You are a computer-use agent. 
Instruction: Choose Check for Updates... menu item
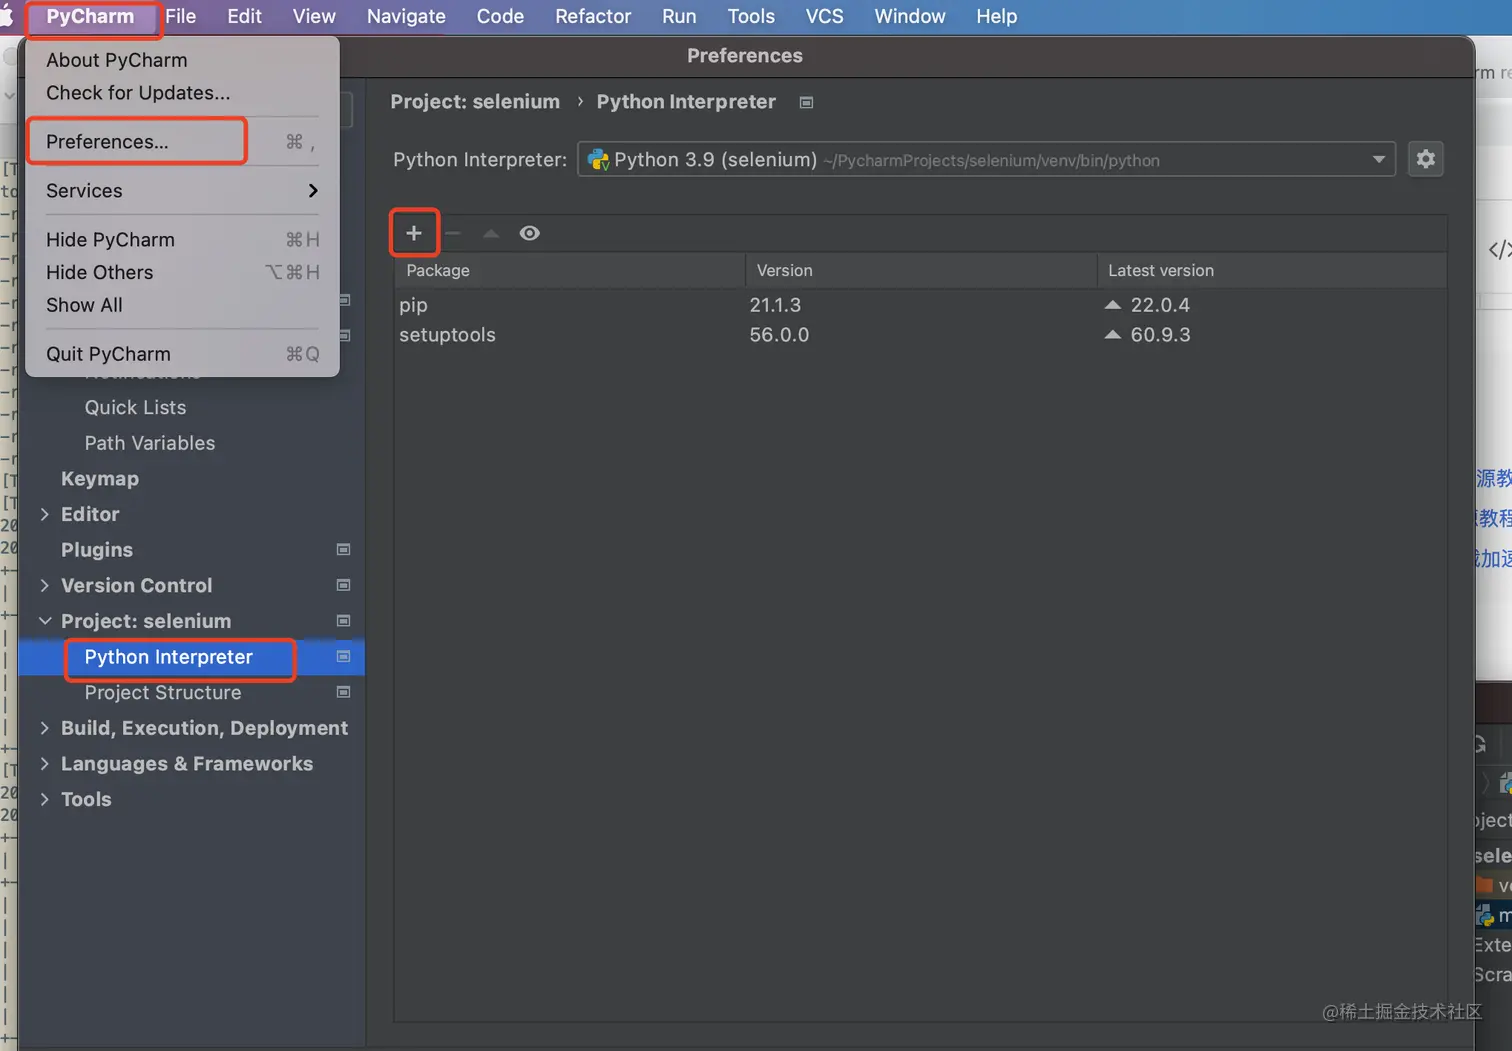[x=182, y=93]
